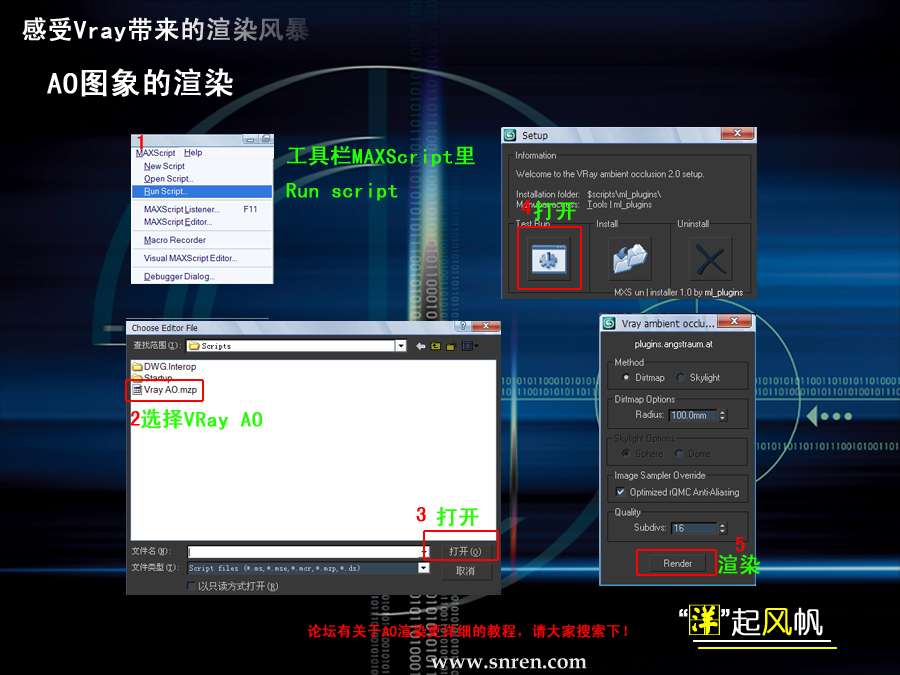This screenshot has width=900, height=675.
Task: Toggle Optimized rQMC Anti-Aliasing checkbox
Action: click(x=620, y=492)
